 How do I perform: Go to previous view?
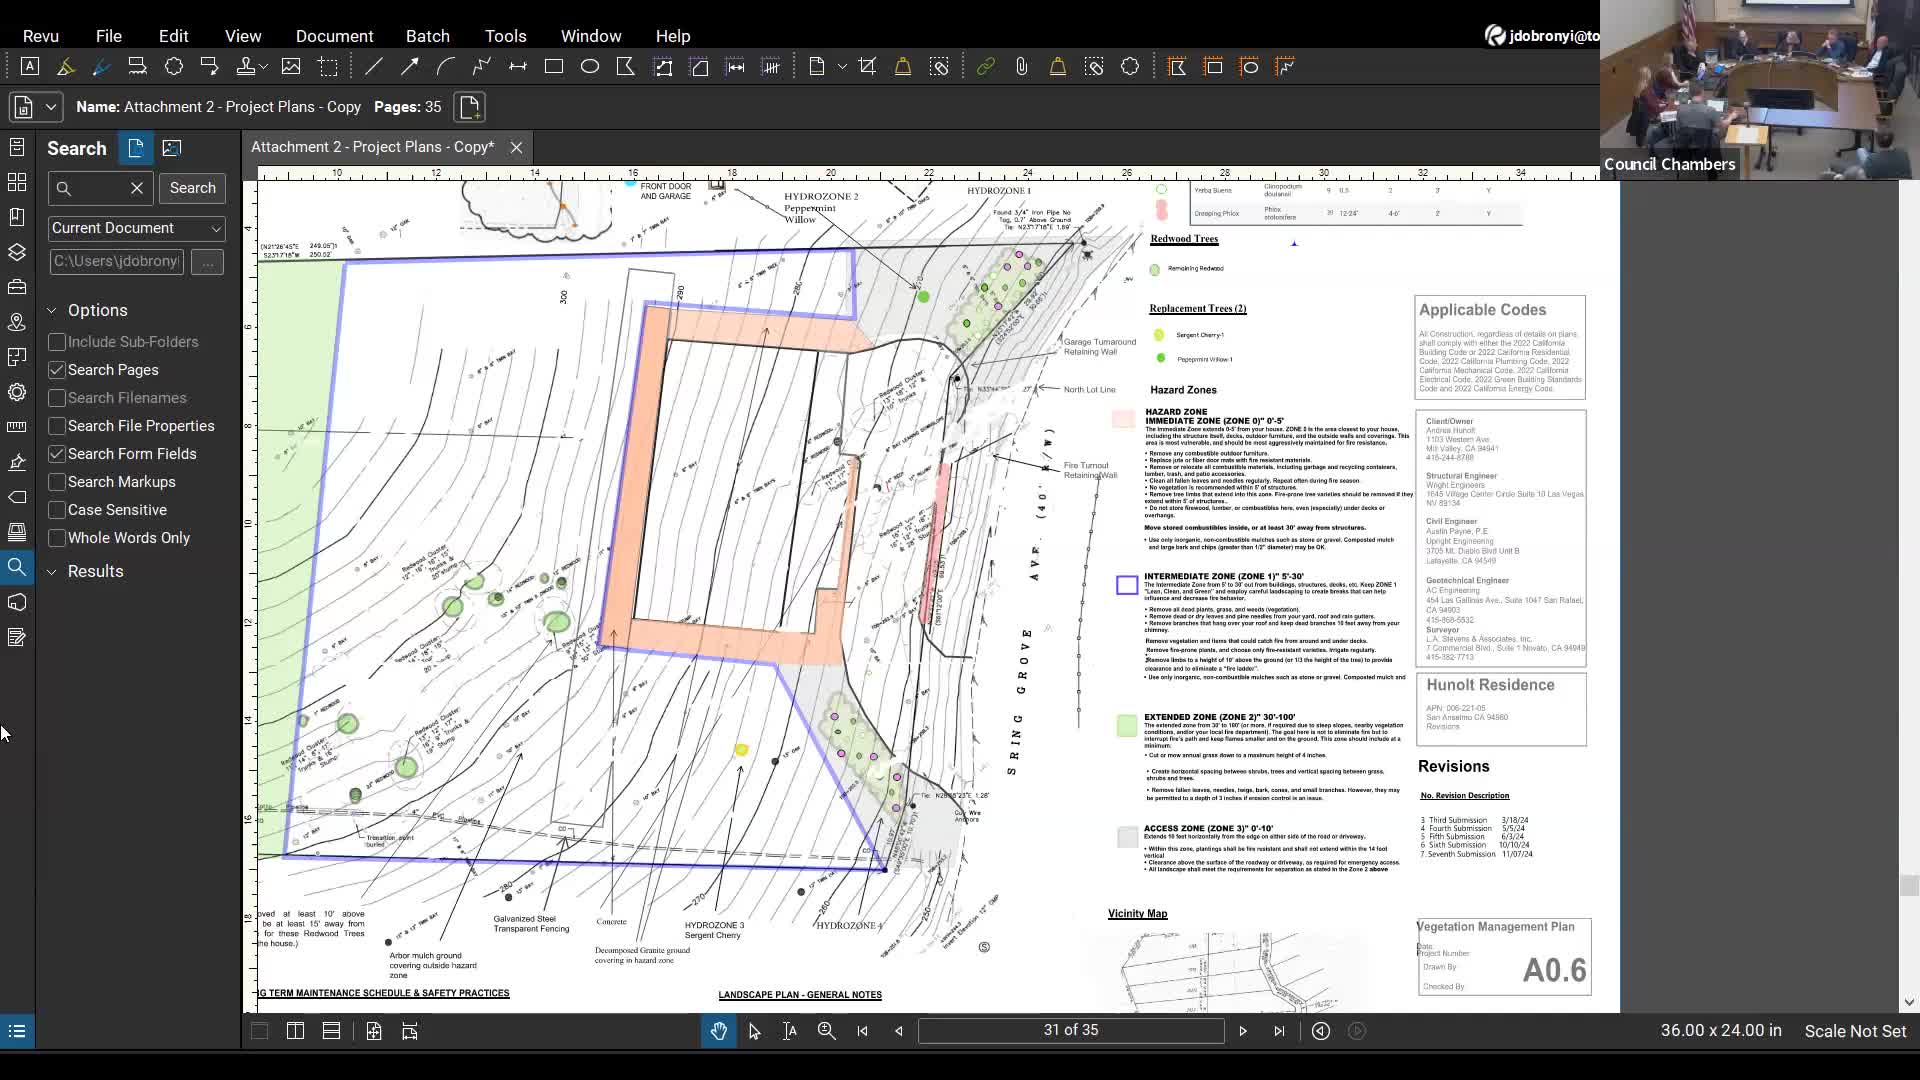pyautogui.click(x=1321, y=1031)
